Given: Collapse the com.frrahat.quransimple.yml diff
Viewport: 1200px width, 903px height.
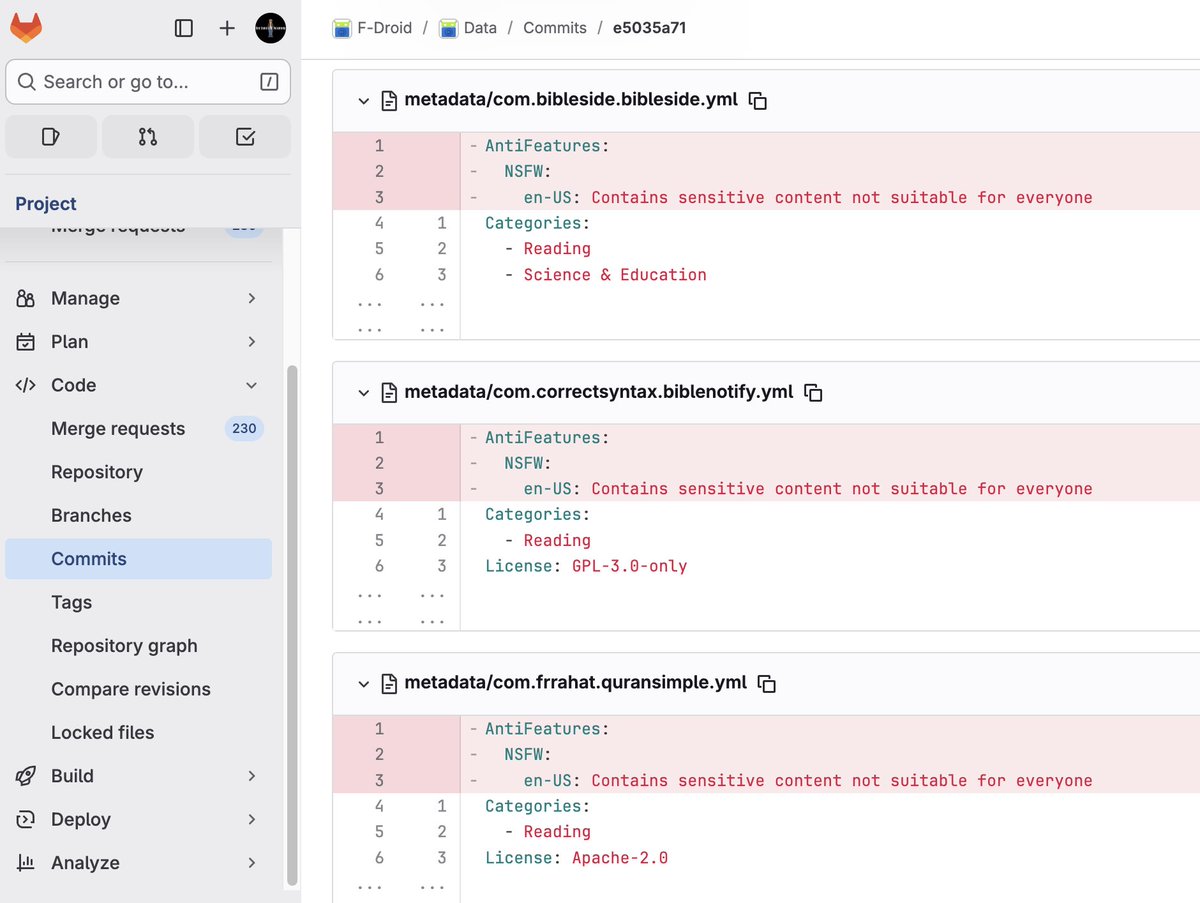Looking at the screenshot, I should pos(364,683).
